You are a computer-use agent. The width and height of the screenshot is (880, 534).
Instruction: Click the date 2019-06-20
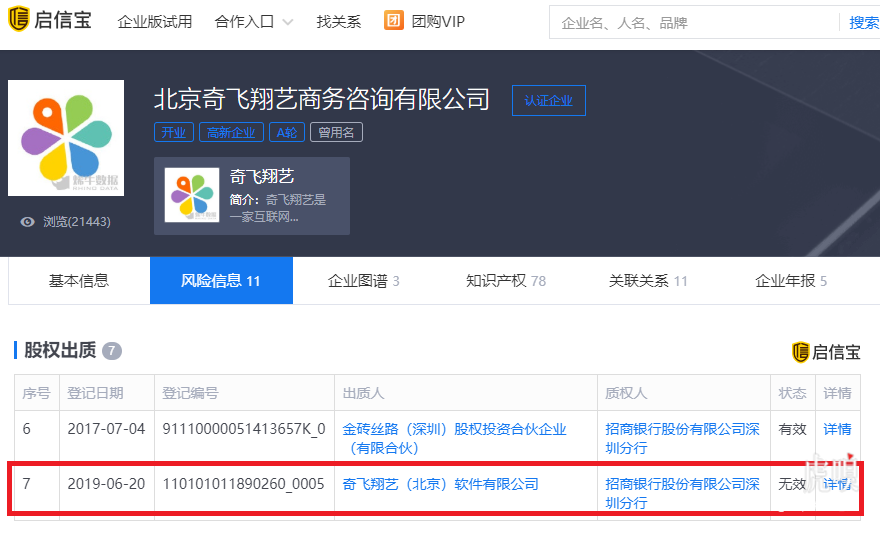point(106,484)
